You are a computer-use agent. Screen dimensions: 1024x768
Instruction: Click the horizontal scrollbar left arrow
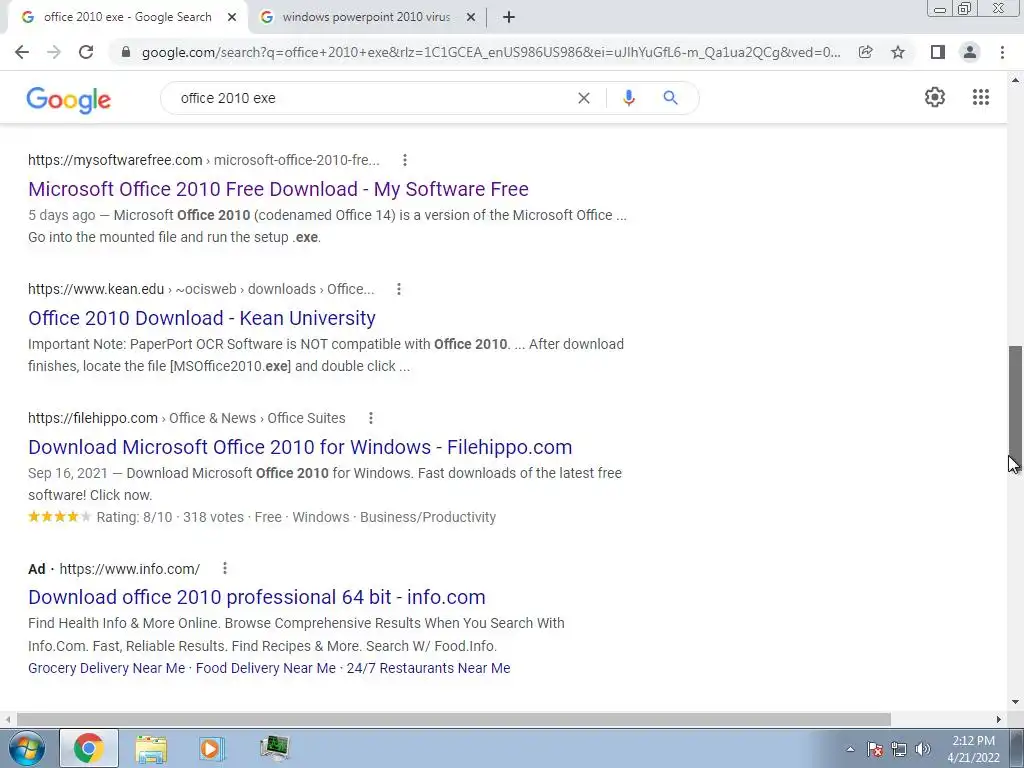7,719
